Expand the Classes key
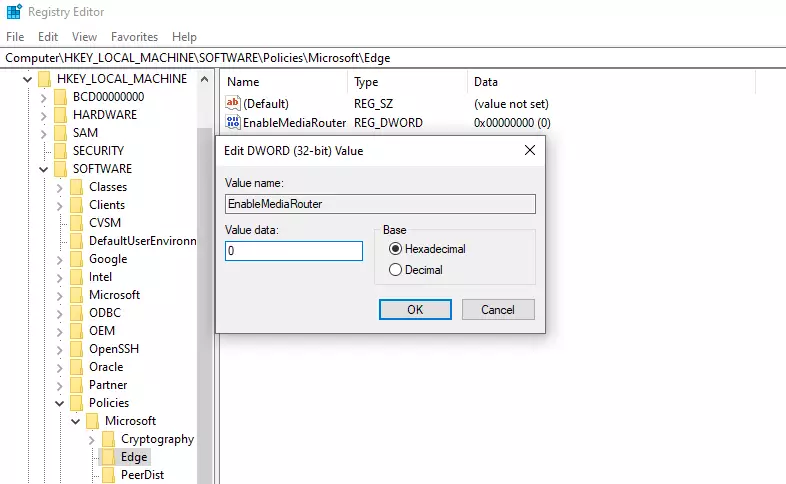786x484 pixels. tap(60, 188)
